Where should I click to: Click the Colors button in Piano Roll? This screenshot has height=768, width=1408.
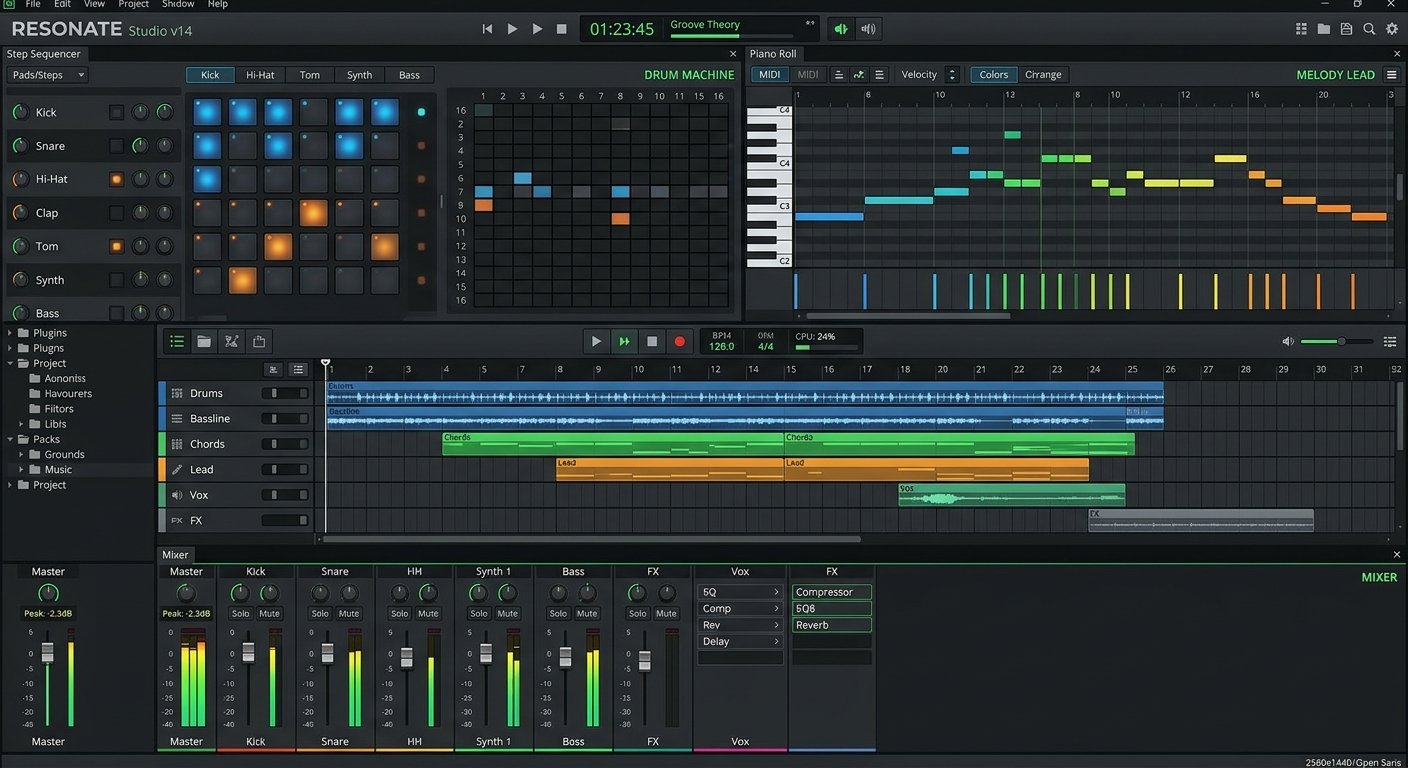click(993, 75)
